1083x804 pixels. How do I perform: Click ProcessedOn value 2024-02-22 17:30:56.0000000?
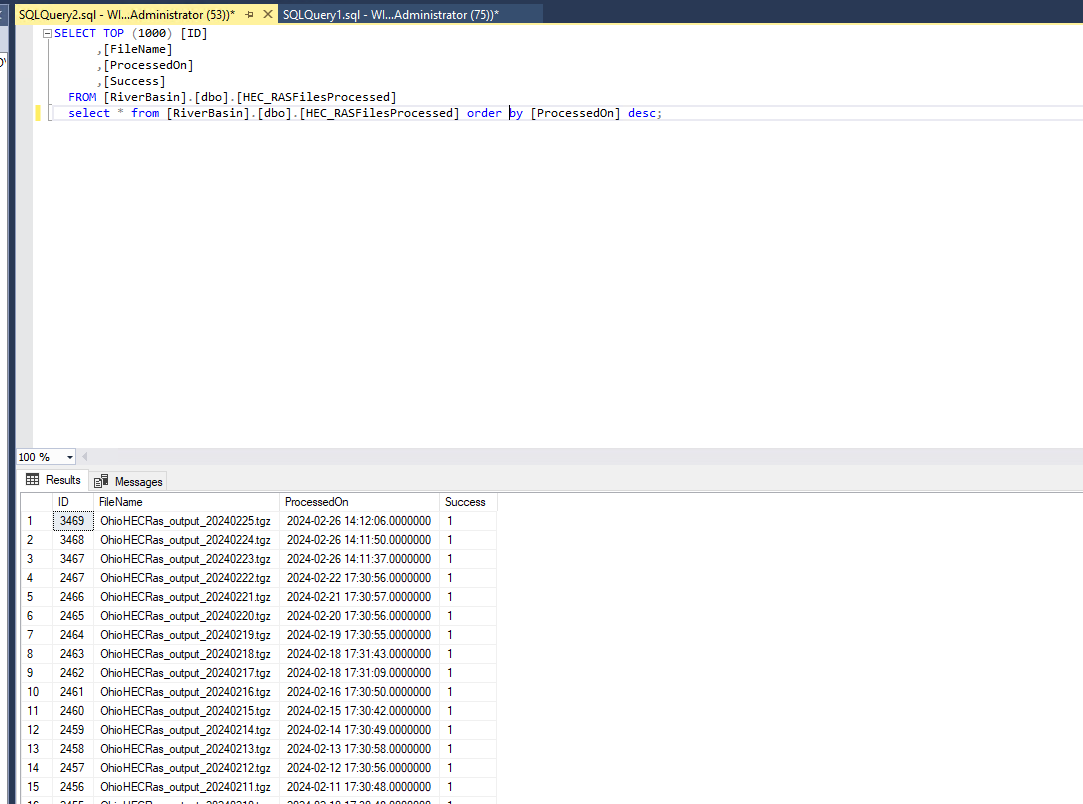(x=359, y=578)
